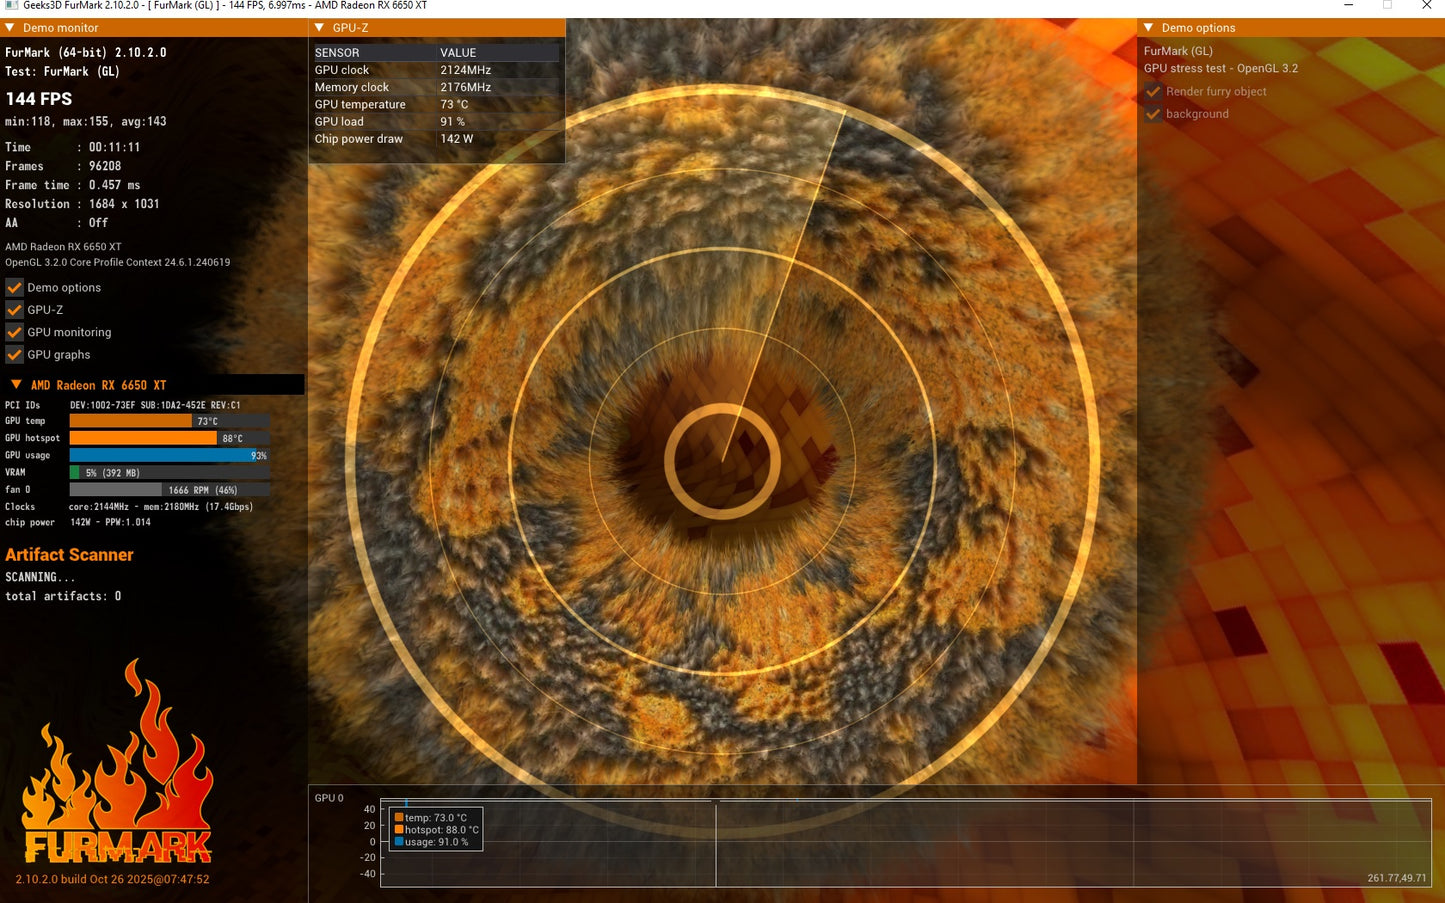Select the GPU clock row in GPU-Z
The width and height of the screenshot is (1445, 903).
(437, 70)
